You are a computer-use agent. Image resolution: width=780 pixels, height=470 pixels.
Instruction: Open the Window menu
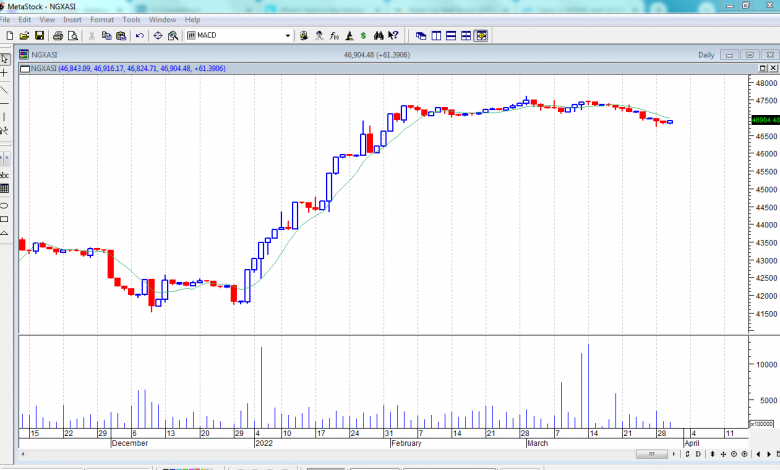tap(163, 19)
